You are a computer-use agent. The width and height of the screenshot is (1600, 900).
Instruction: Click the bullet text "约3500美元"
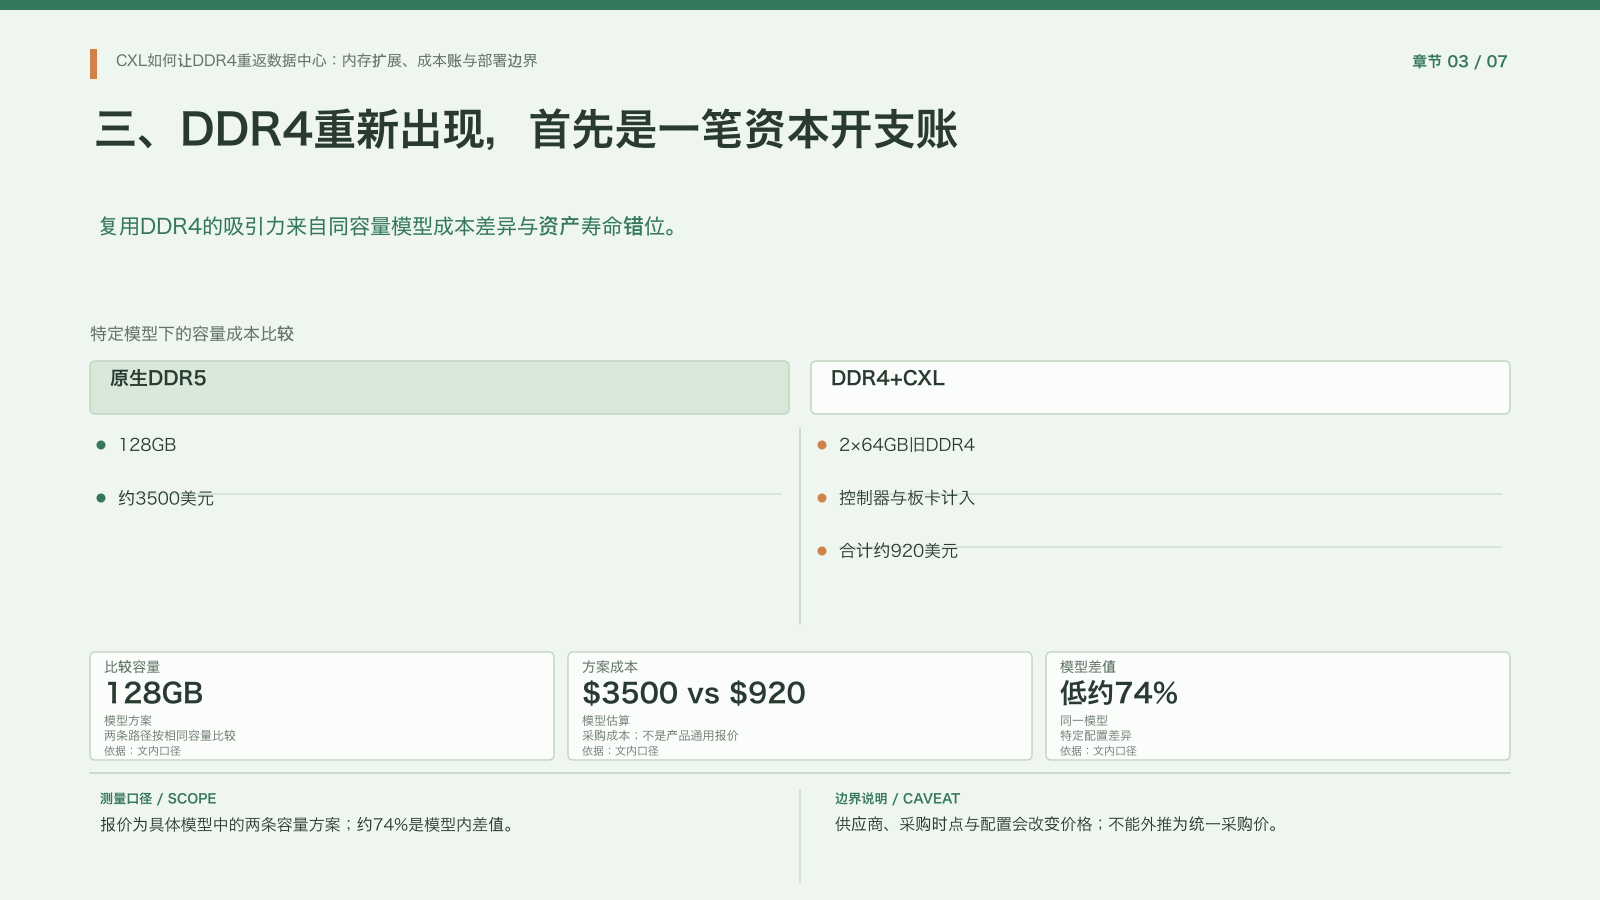[x=166, y=498]
